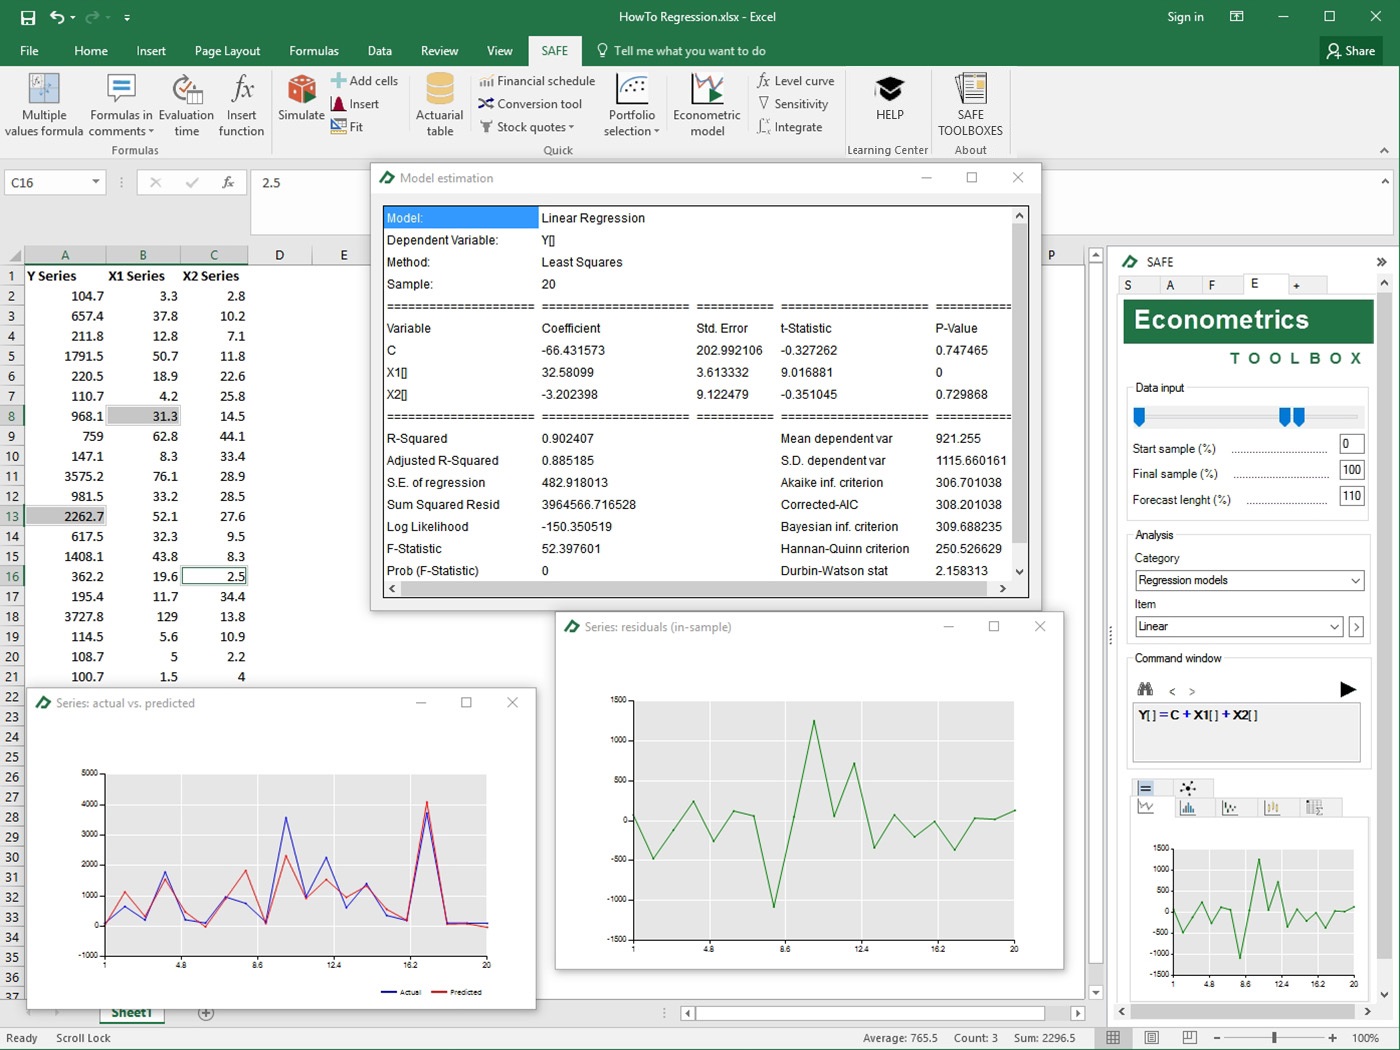Viewport: 1400px width, 1050px height.
Task: Open the SAFE HELP learning center
Action: pos(889,97)
